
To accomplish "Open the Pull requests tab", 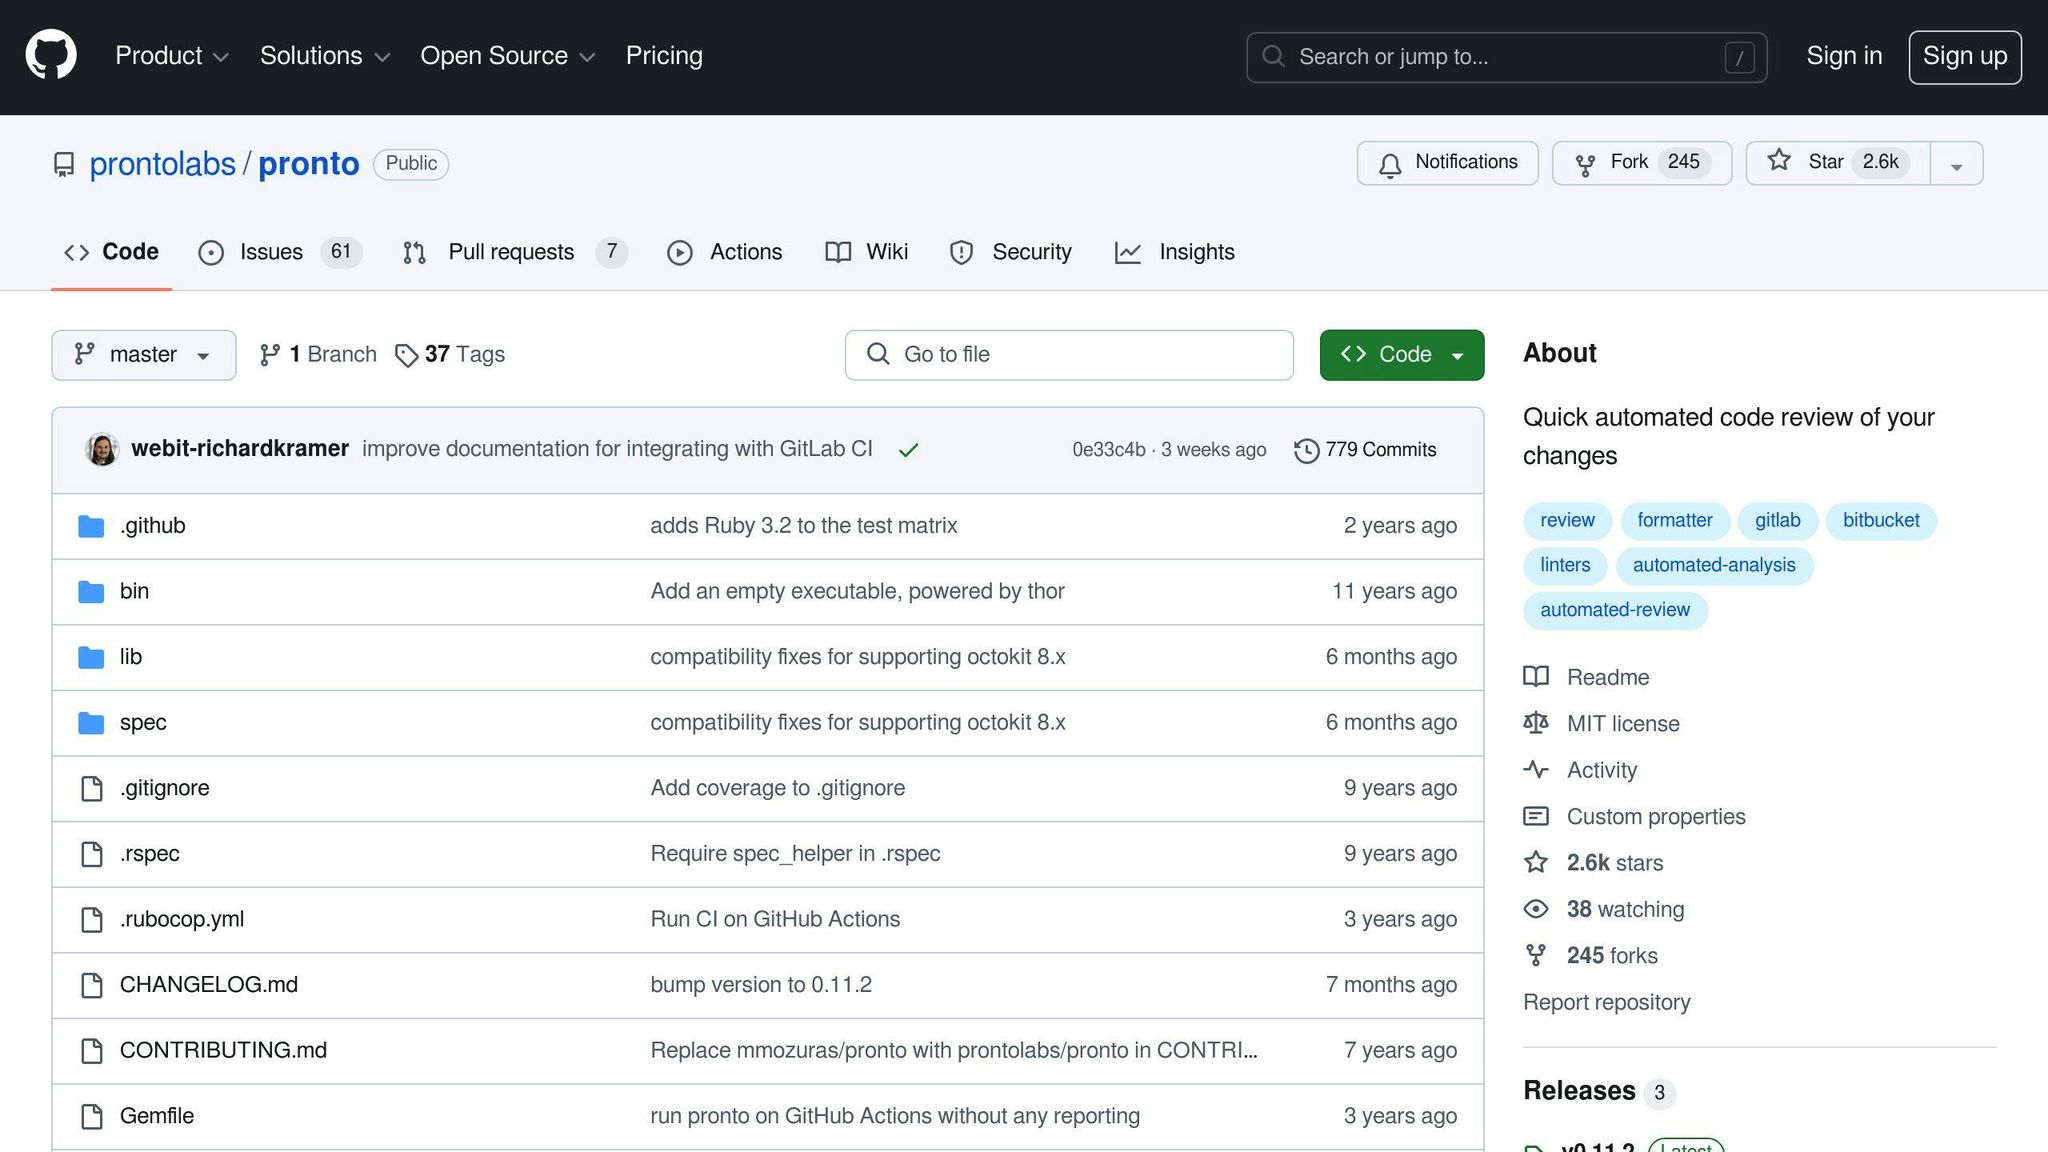I will [x=511, y=252].
